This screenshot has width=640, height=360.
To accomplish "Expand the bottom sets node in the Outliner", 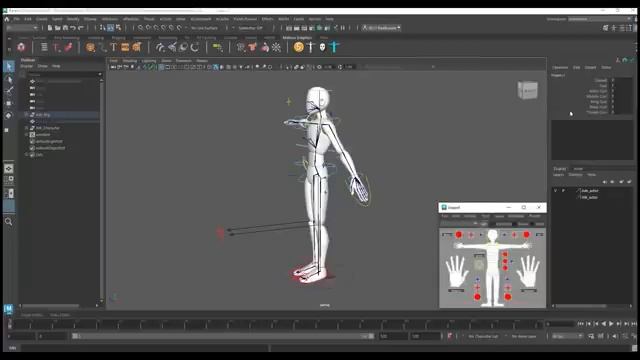I will coord(27,155).
